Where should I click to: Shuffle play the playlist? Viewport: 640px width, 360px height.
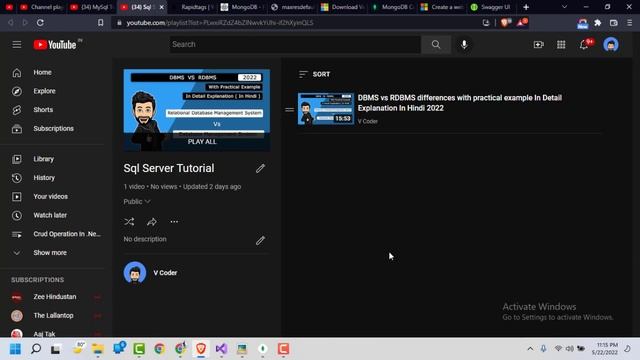[x=129, y=222]
